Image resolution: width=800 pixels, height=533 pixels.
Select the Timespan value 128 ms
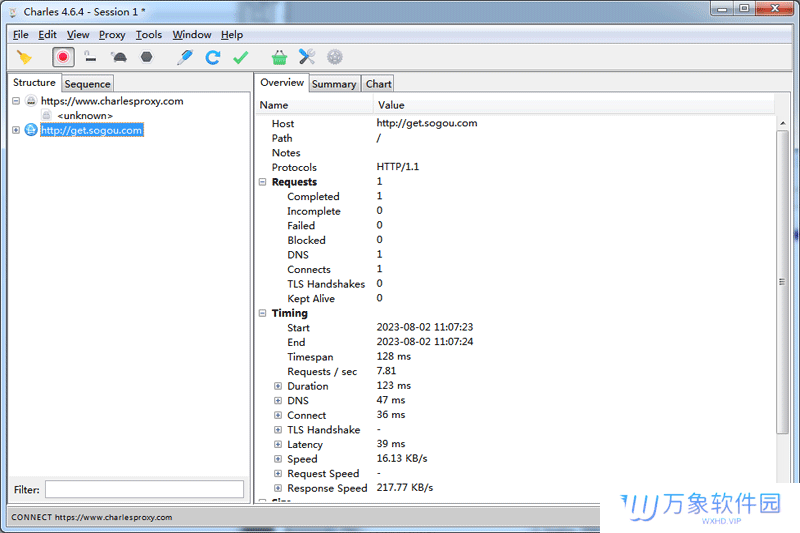pos(394,357)
